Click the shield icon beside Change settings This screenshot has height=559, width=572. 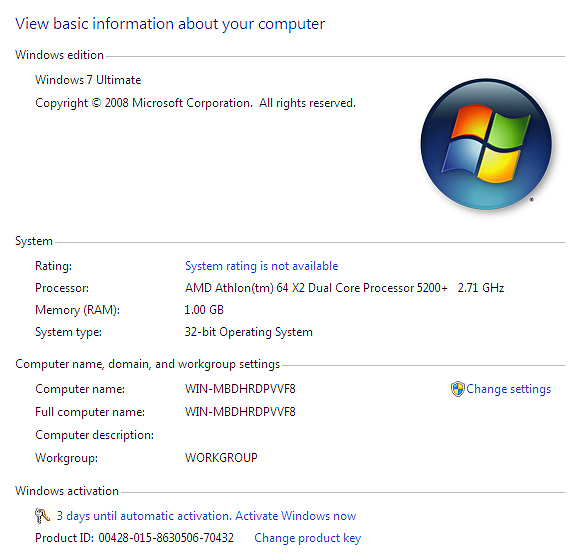pyautogui.click(x=457, y=389)
